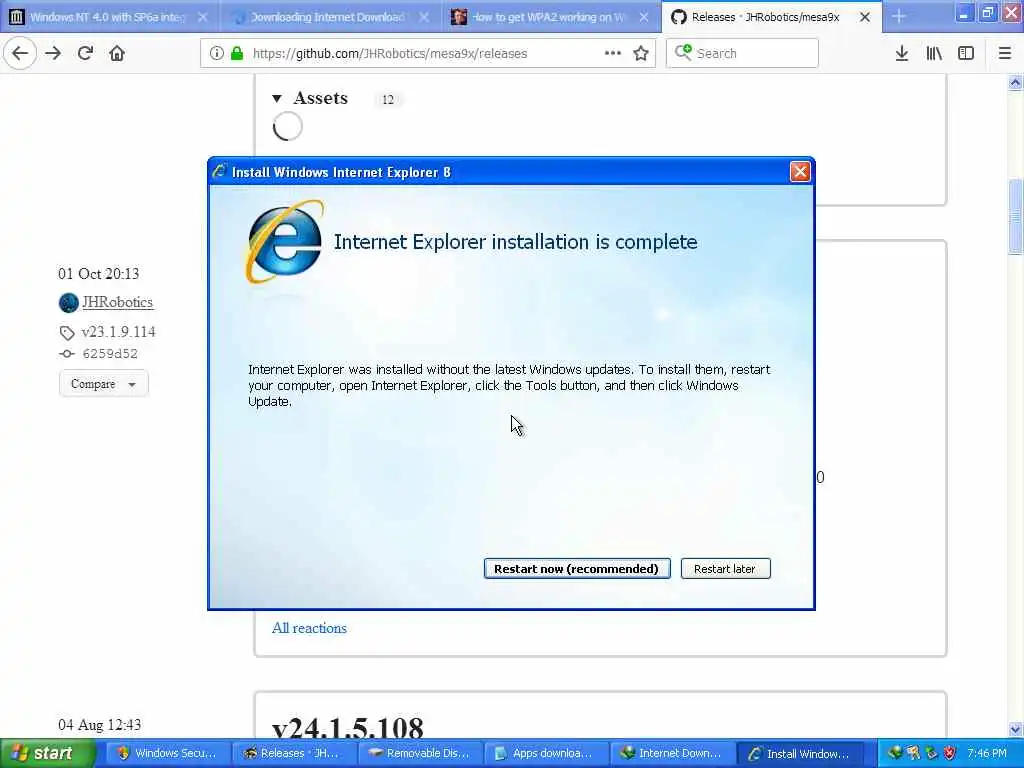Click the red security shield tray icon

950,754
